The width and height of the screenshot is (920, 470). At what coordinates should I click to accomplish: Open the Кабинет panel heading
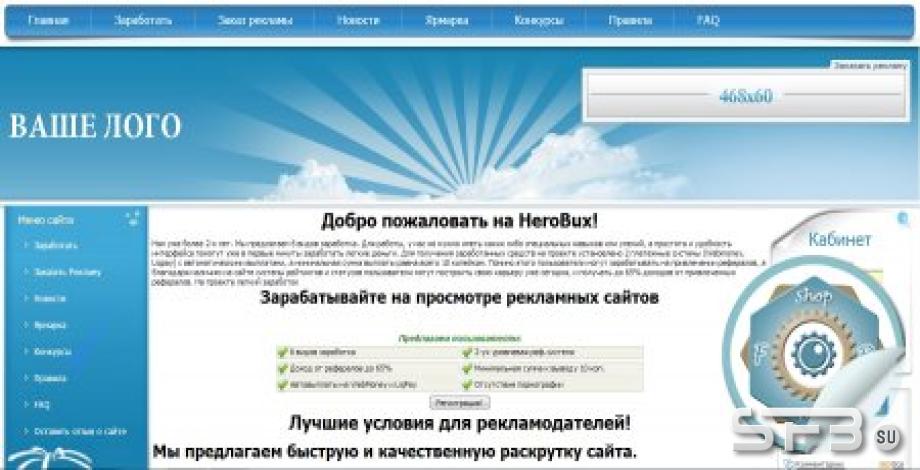(x=840, y=239)
